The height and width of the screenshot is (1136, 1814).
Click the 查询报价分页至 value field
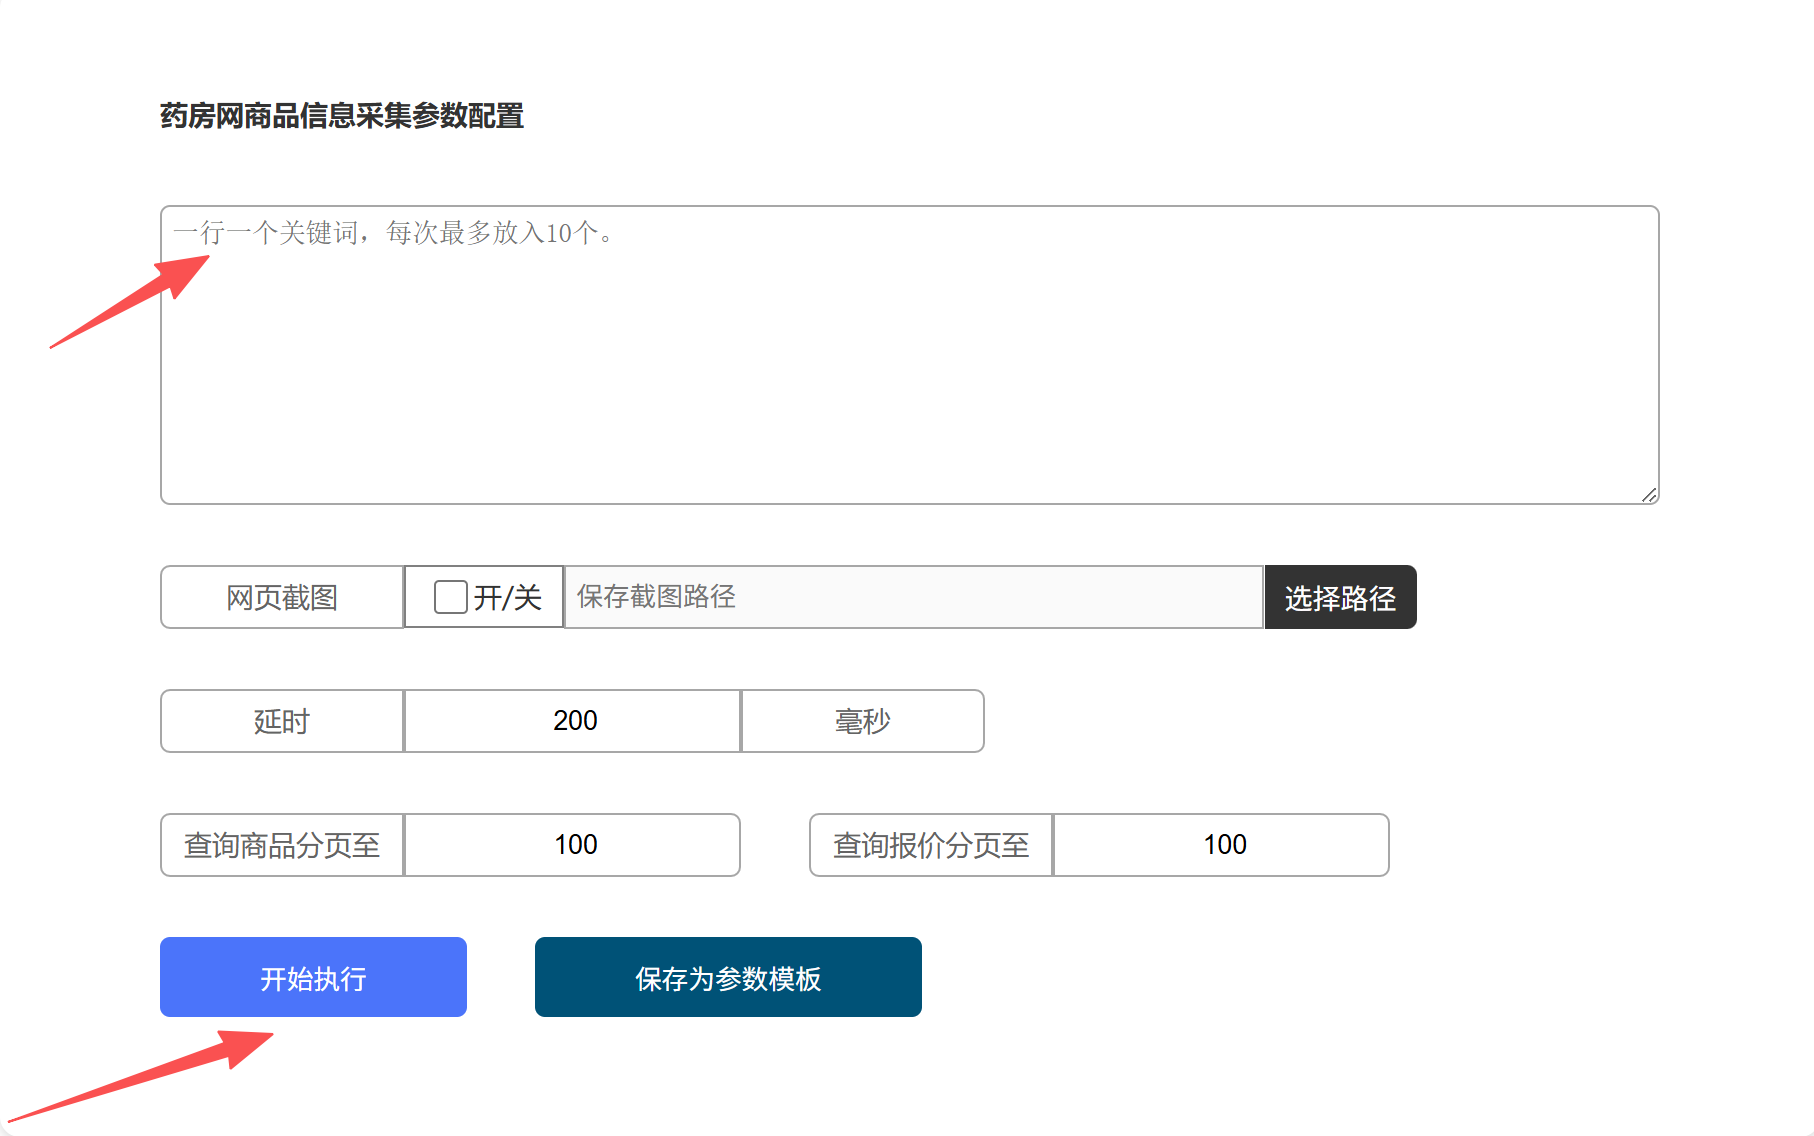point(1221,845)
